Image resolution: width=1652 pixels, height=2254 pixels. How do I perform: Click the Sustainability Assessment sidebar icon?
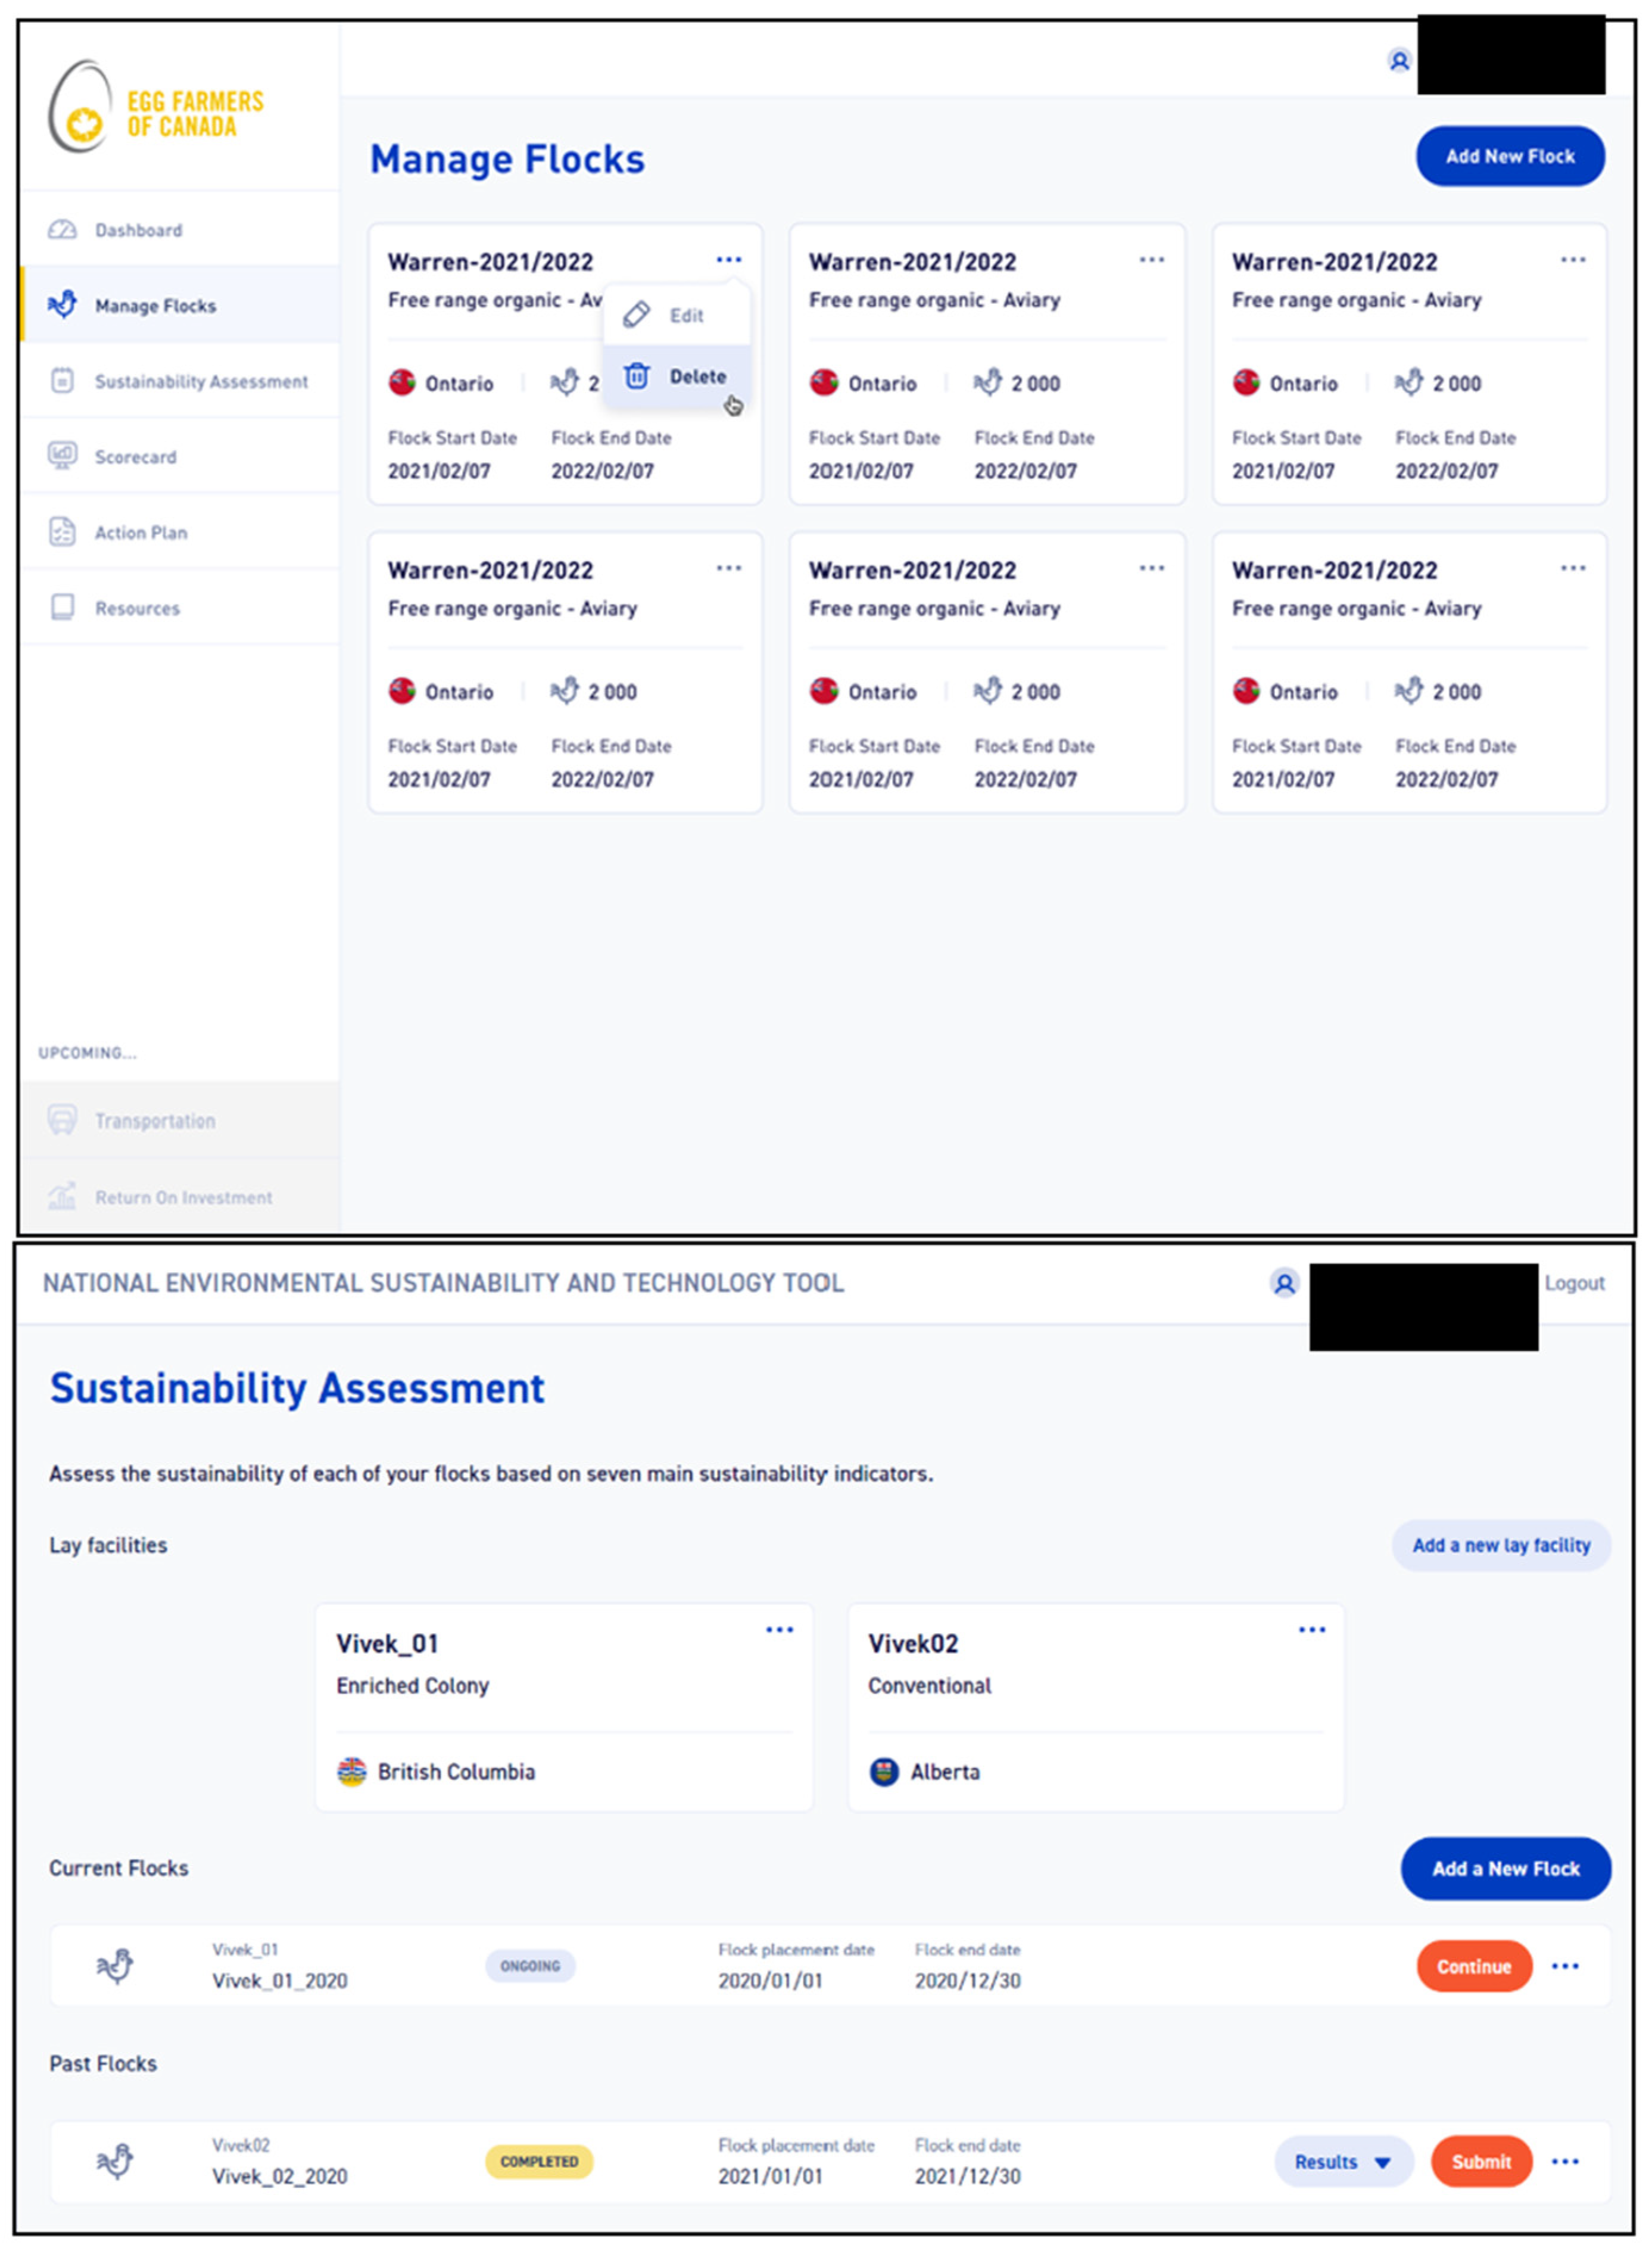(x=62, y=381)
